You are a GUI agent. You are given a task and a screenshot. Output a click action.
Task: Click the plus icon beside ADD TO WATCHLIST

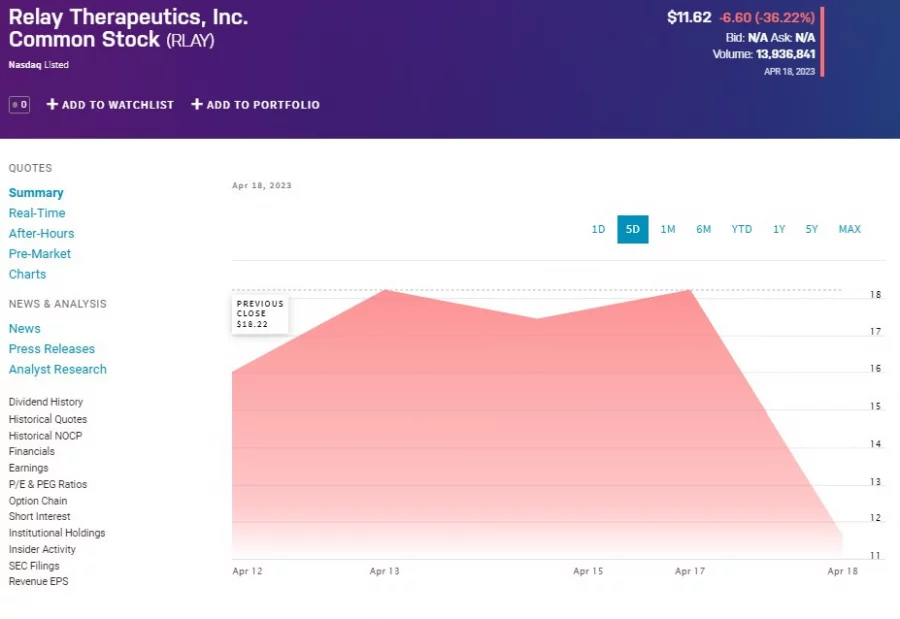tap(51, 104)
